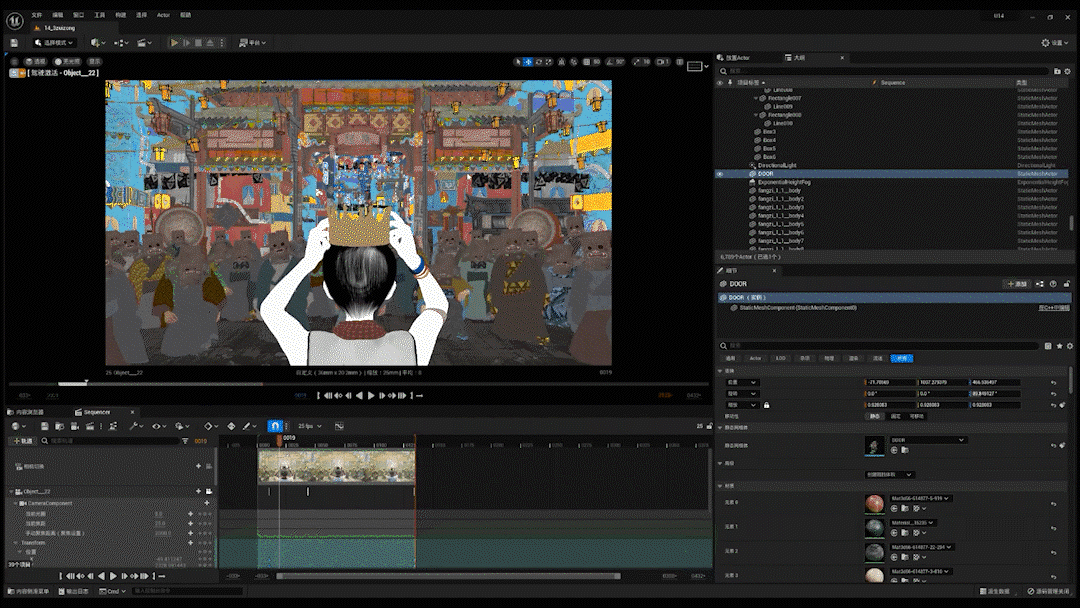Image resolution: width=1080 pixels, height=608 pixels.
Task: Open the 文件 File menu
Action: coord(37,14)
